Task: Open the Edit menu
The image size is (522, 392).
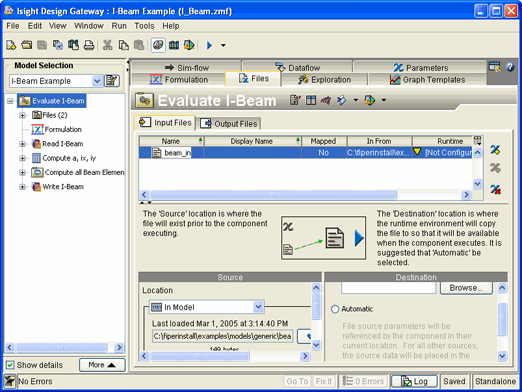Action: coord(35,26)
